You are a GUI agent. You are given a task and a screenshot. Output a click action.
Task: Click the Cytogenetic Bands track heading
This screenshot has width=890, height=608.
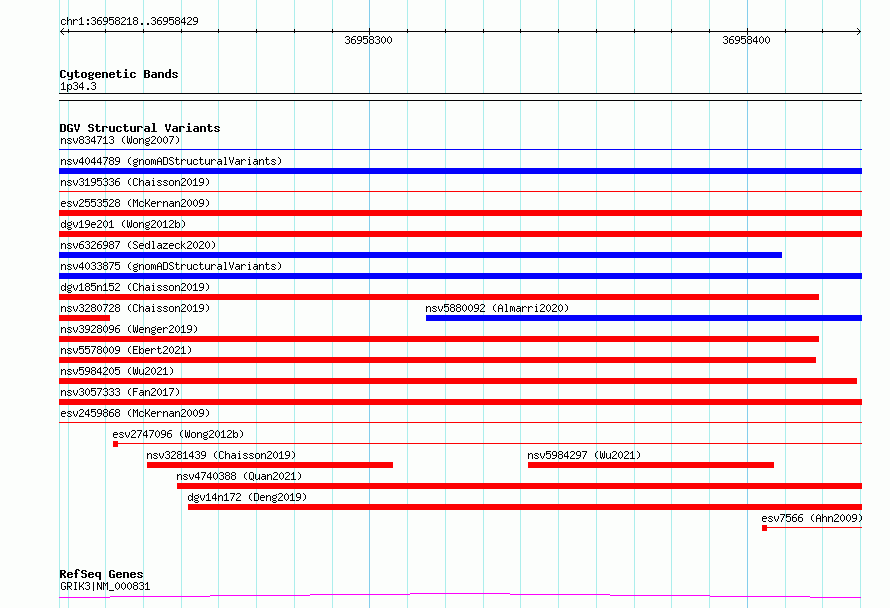119,74
